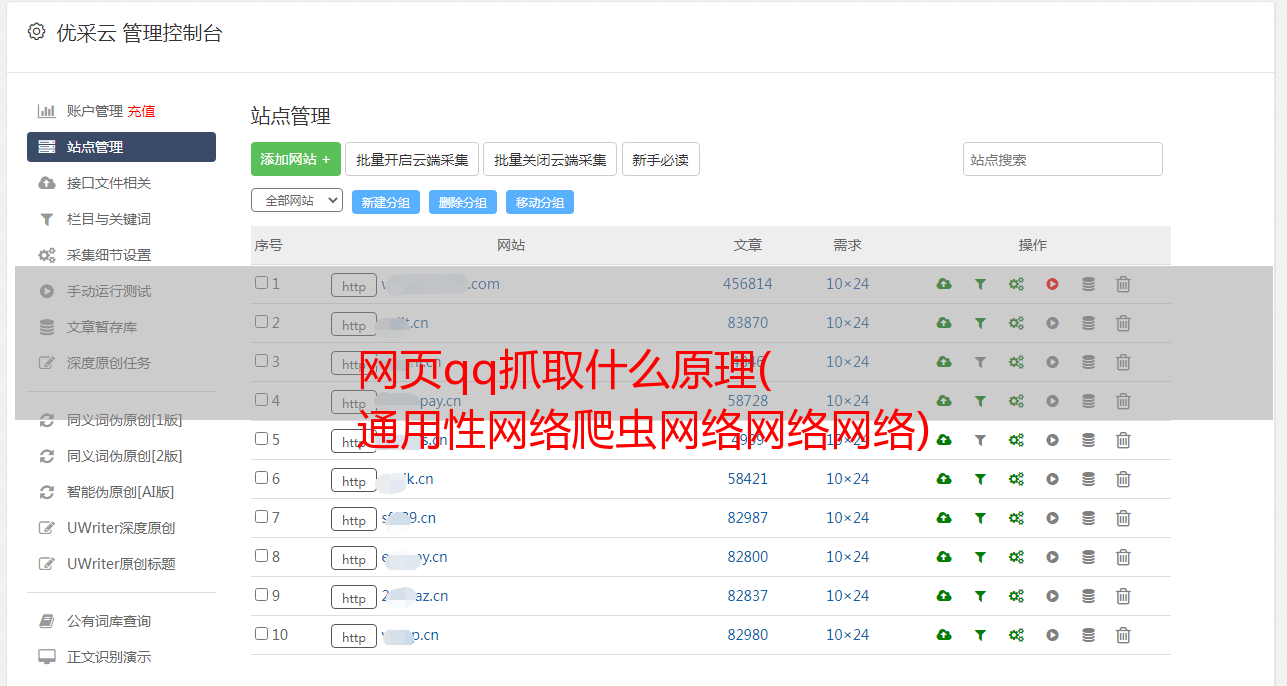Open the database icon in row 9
The image size is (1287, 686).
(x=1088, y=596)
